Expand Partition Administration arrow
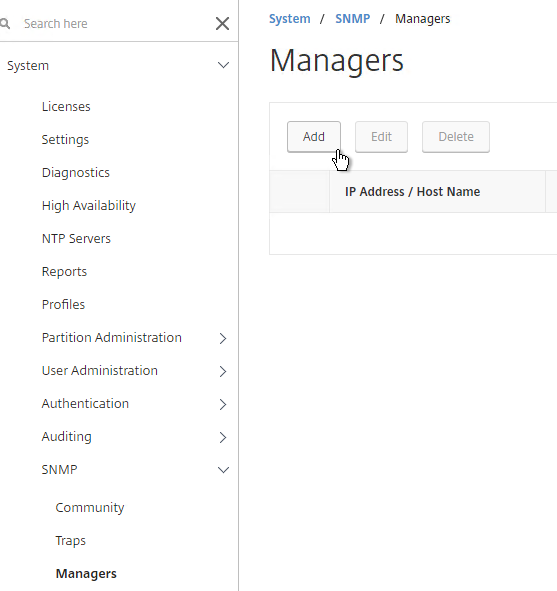The height and width of the screenshot is (591, 557). [223, 338]
